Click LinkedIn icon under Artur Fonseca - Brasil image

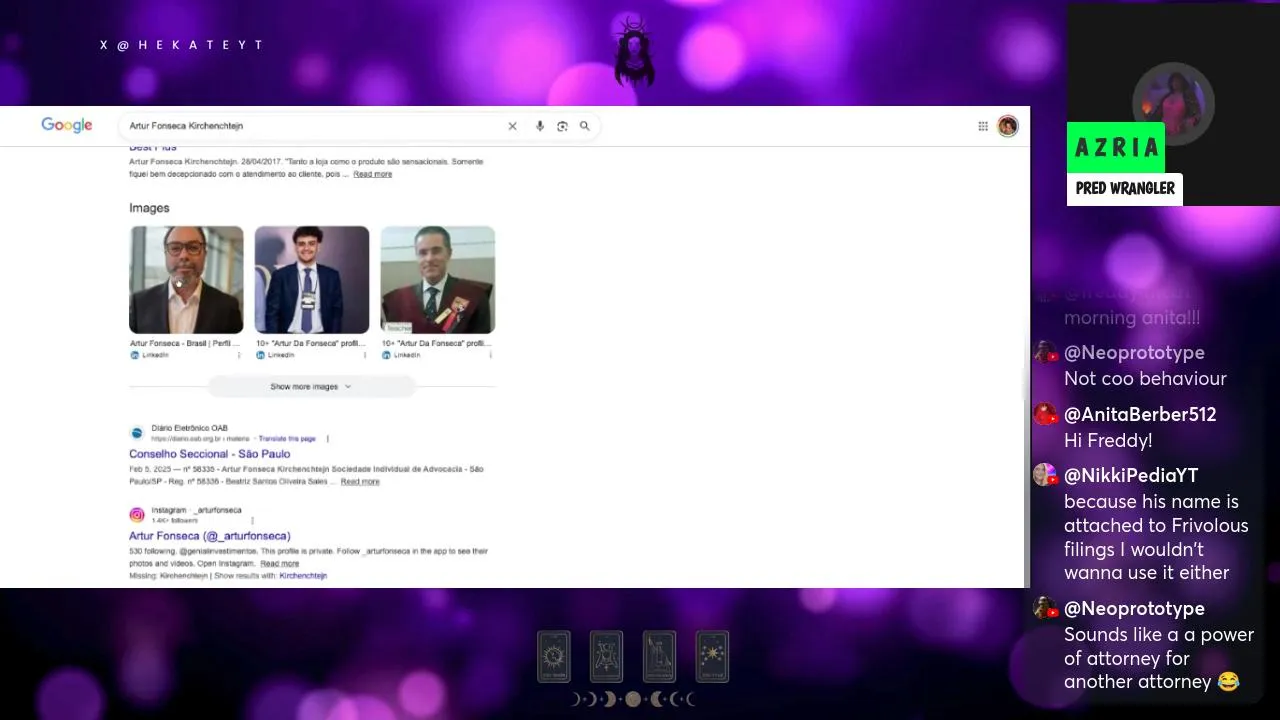[x=134, y=355]
